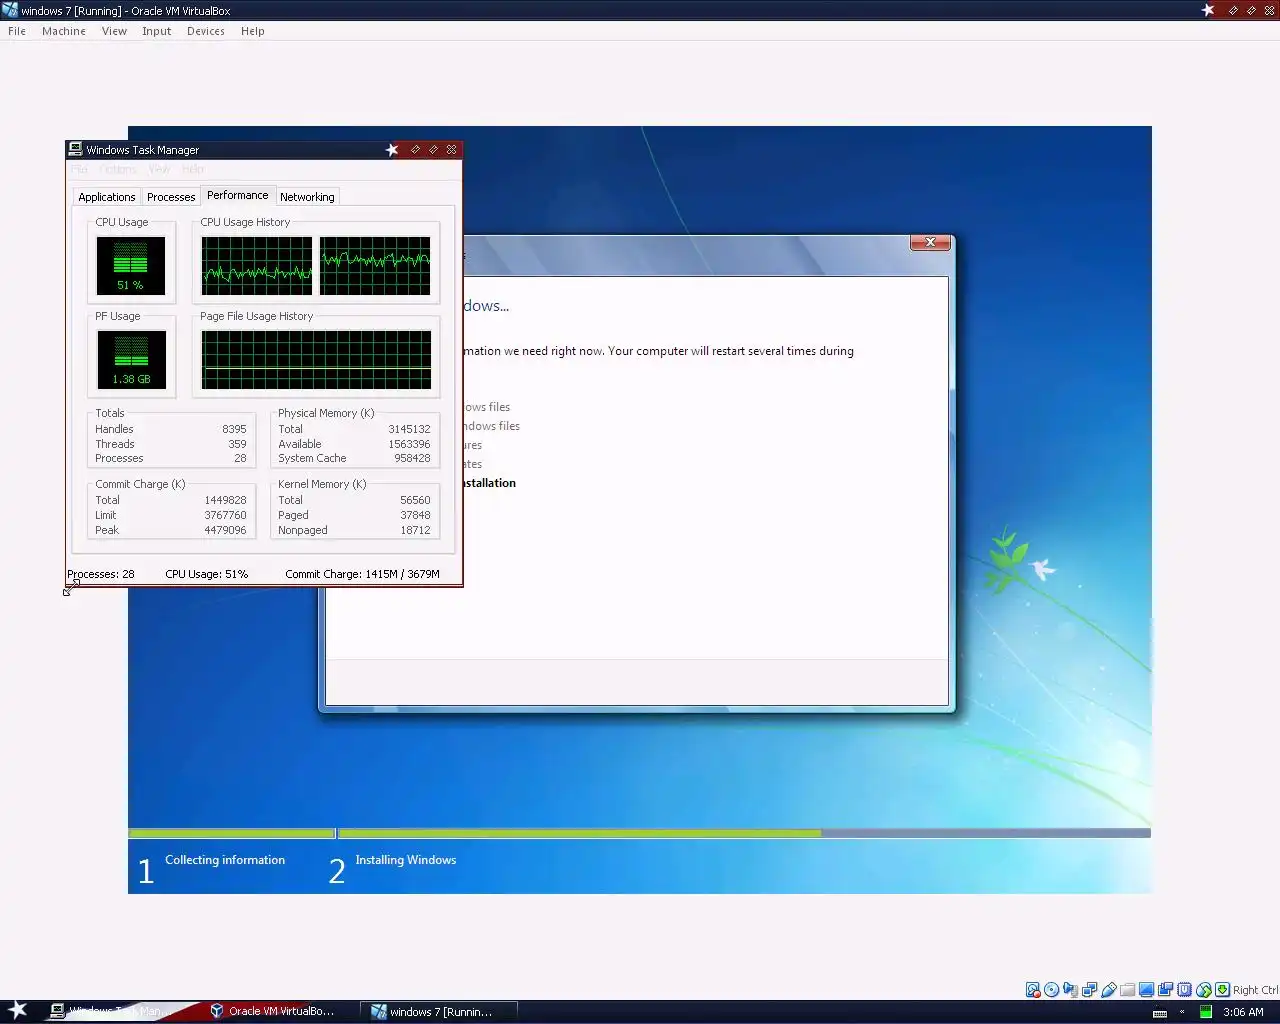Open the Task Manager Options menu
This screenshot has height=1024, width=1280.
point(118,169)
